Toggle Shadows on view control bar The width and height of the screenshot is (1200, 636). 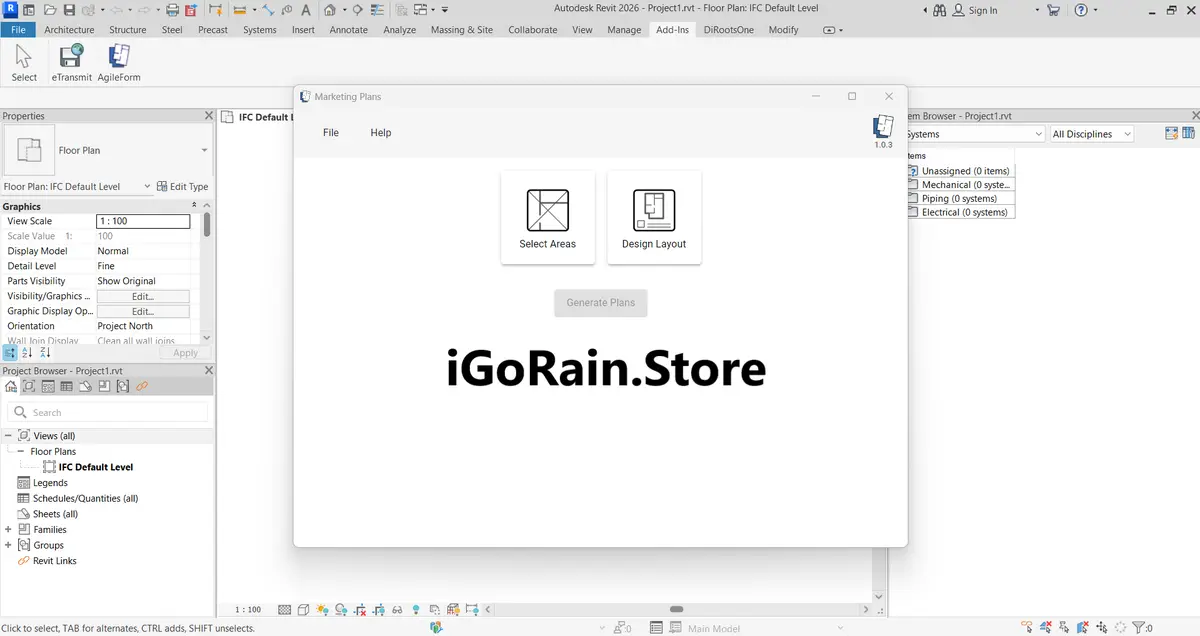[x=341, y=609]
